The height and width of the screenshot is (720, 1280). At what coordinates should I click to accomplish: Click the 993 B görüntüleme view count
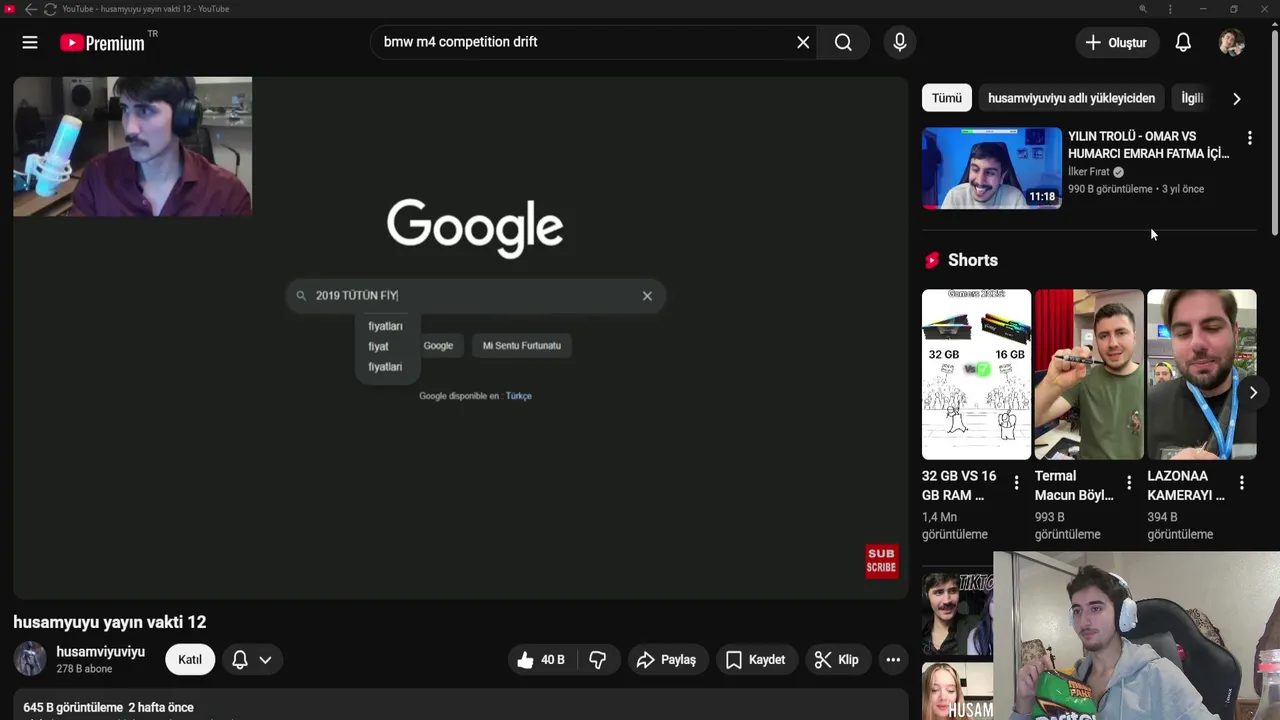(1067, 525)
